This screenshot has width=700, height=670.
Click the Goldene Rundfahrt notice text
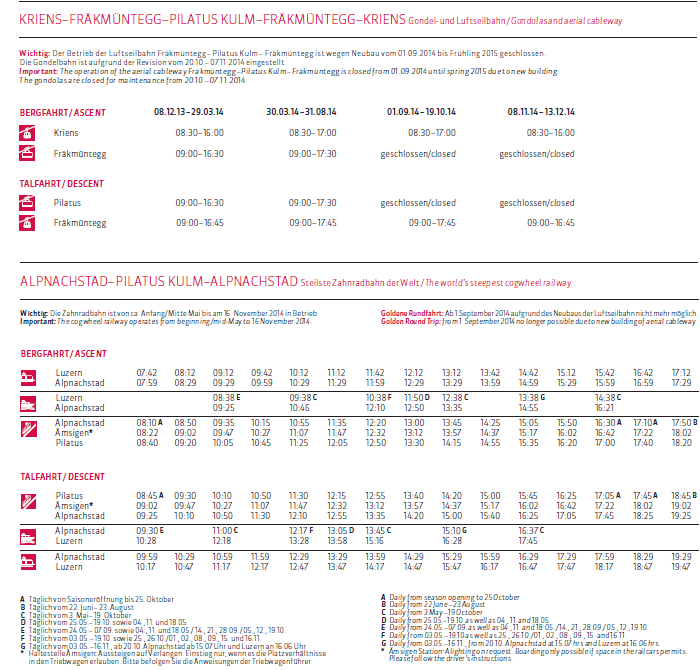click(x=536, y=313)
